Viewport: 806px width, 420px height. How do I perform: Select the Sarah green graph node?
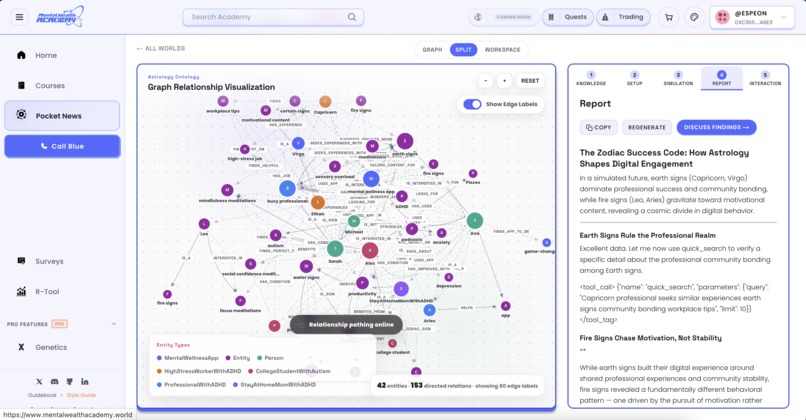click(x=335, y=249)
